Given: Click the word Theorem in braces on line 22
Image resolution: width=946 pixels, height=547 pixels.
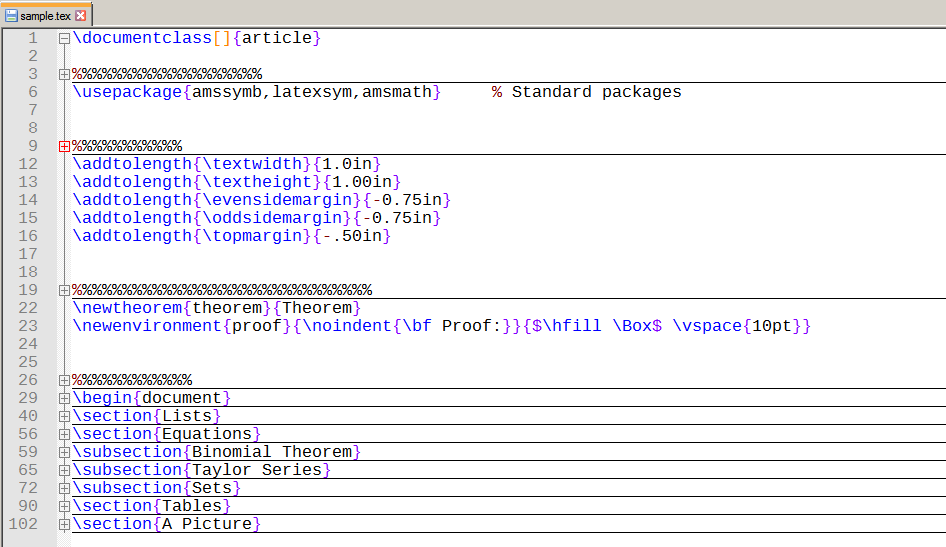Looking at the screenshot, I should point(317,308).
